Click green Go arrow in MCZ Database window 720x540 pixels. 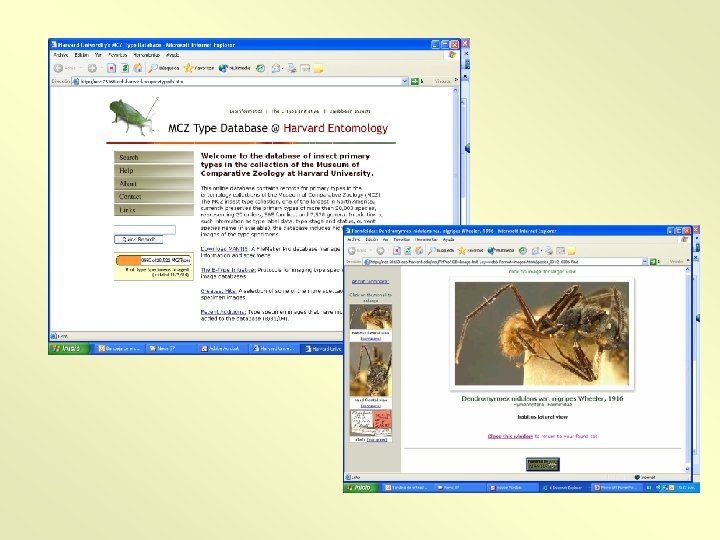tap(415, 81)
